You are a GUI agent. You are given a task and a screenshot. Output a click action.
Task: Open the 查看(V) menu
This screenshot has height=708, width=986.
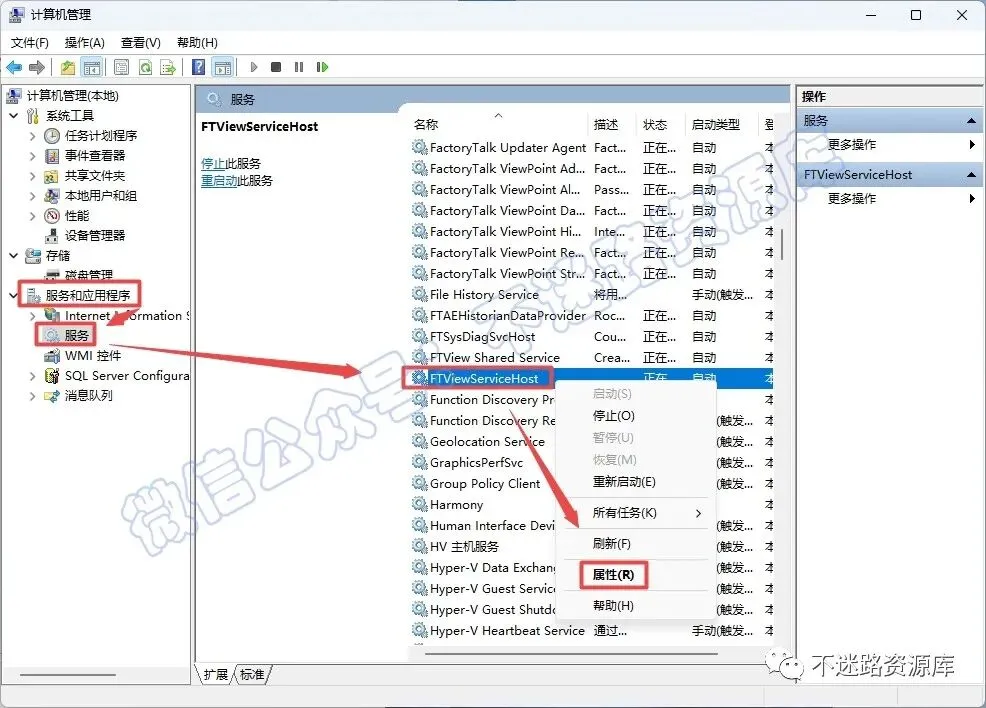pyautogui.click(x=140, y=43)
